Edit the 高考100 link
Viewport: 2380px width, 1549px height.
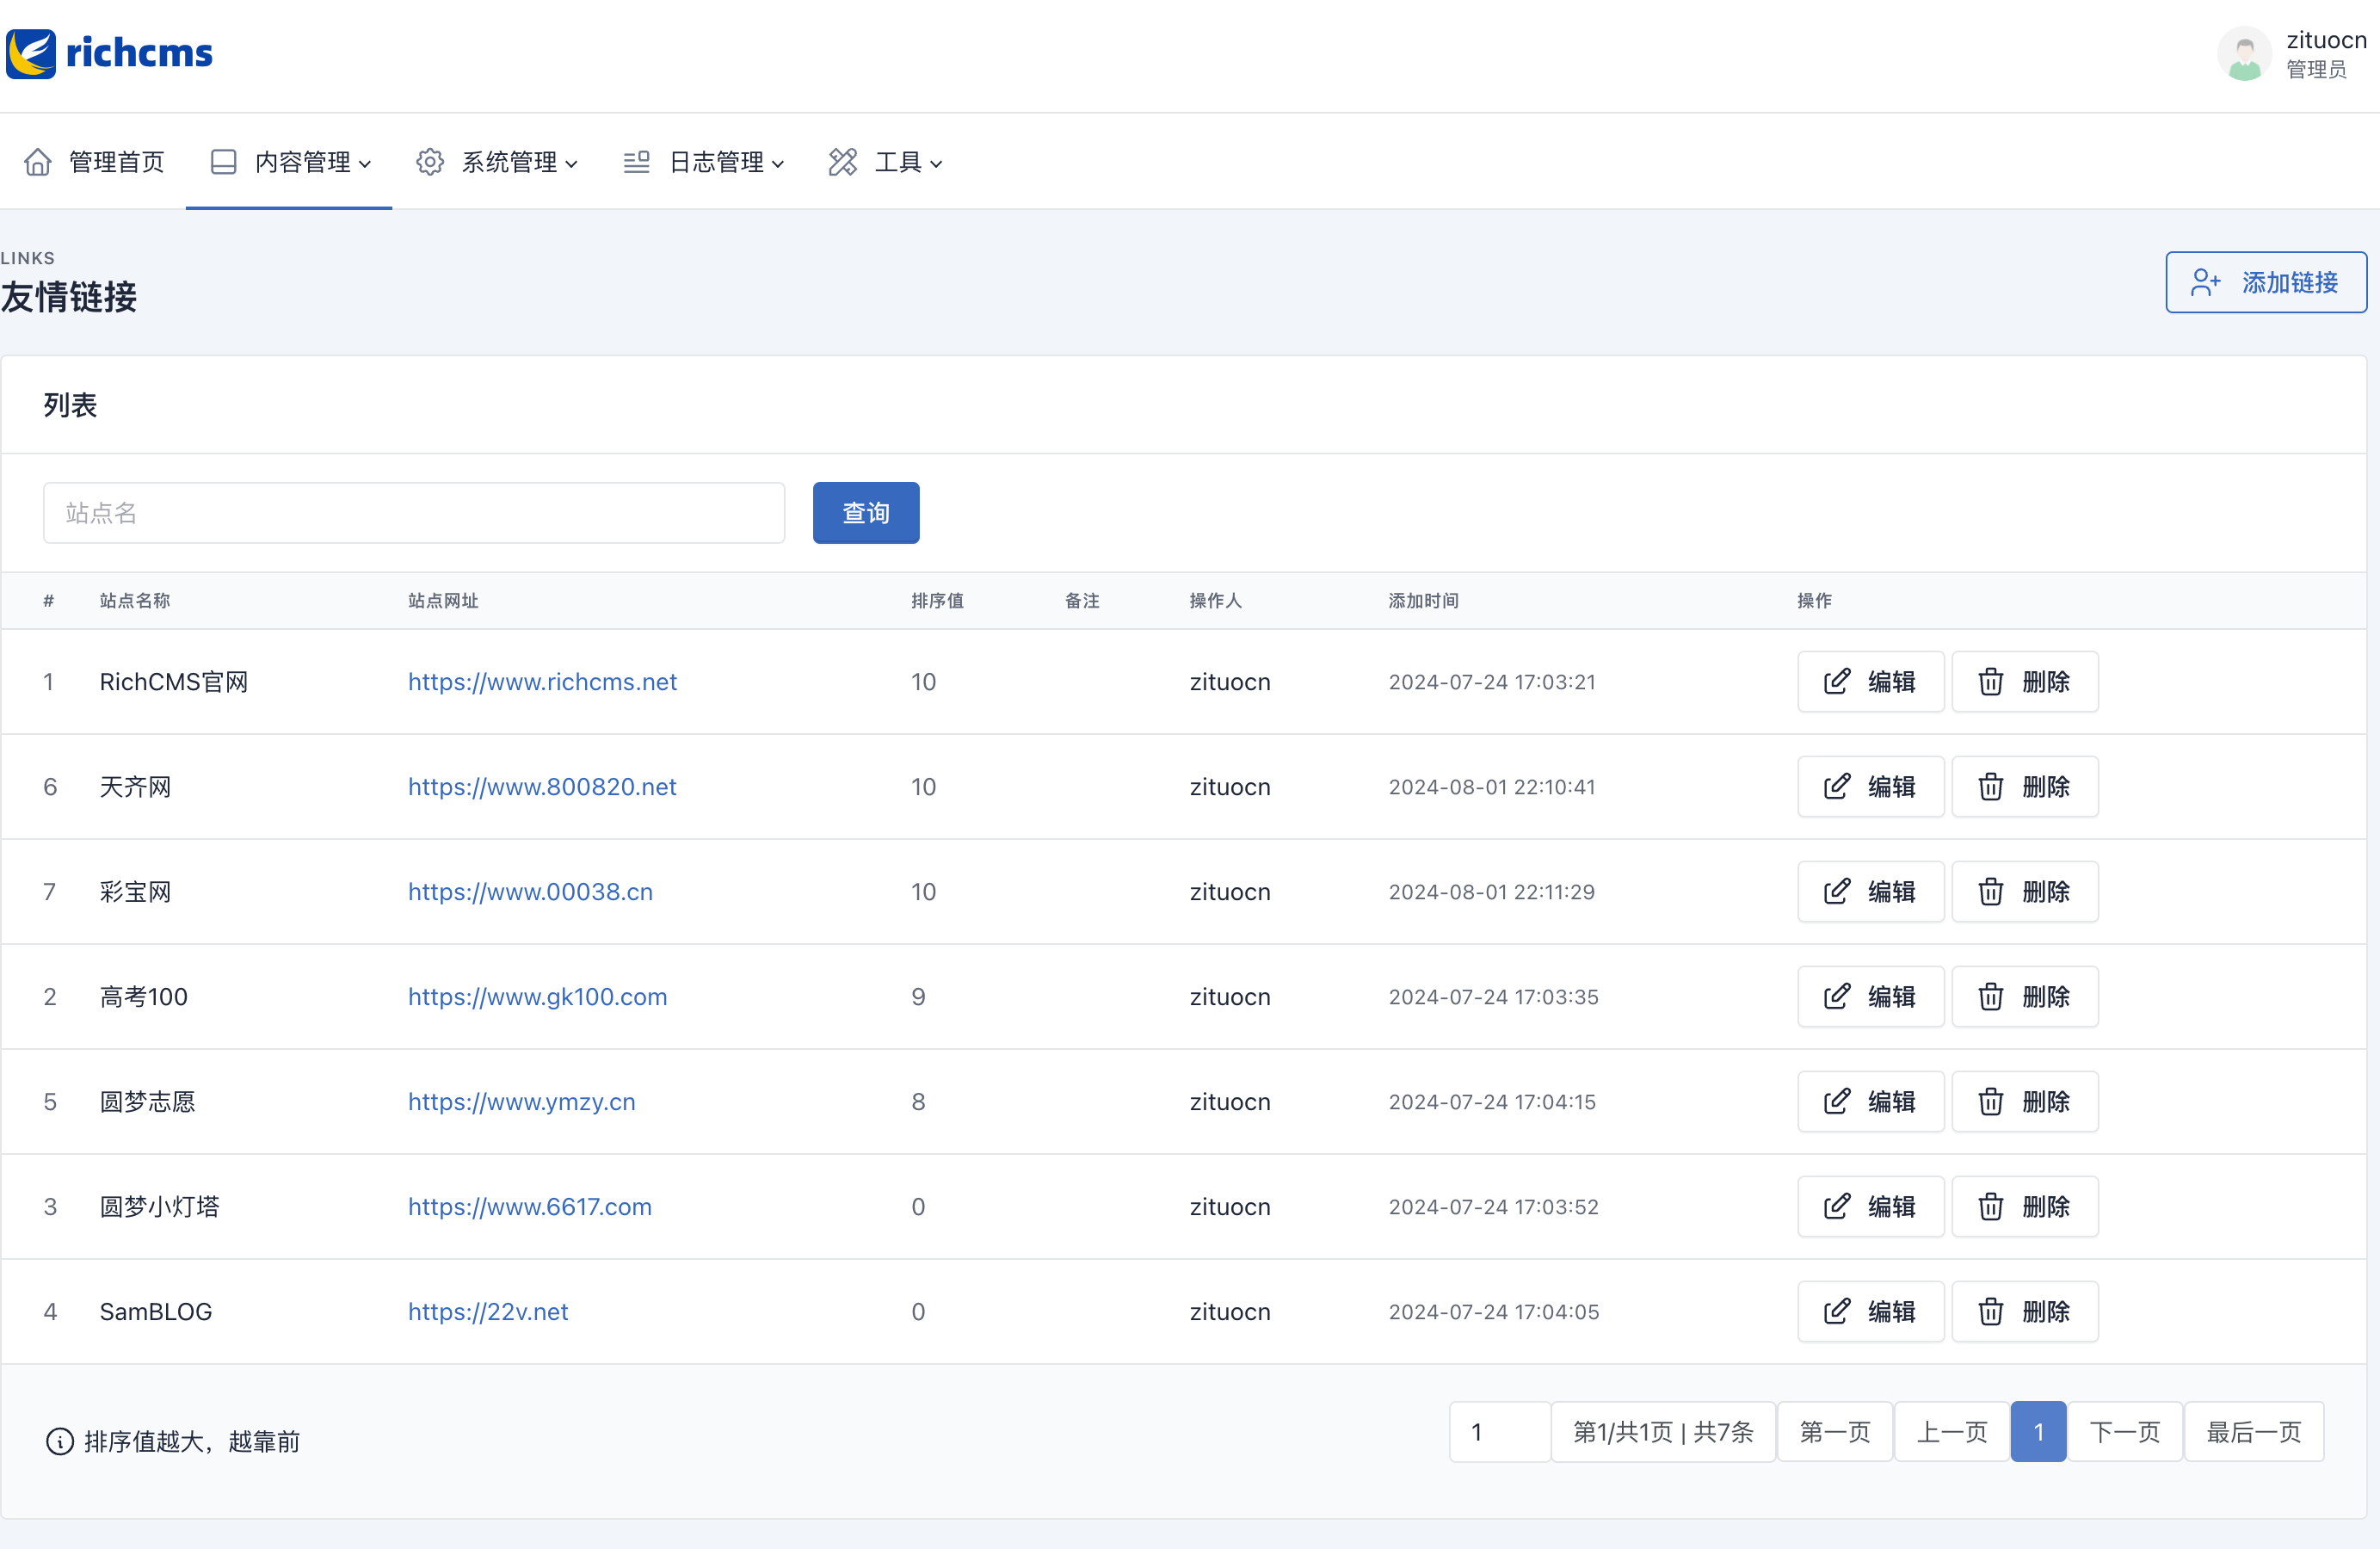click(x=1870, y=997)
